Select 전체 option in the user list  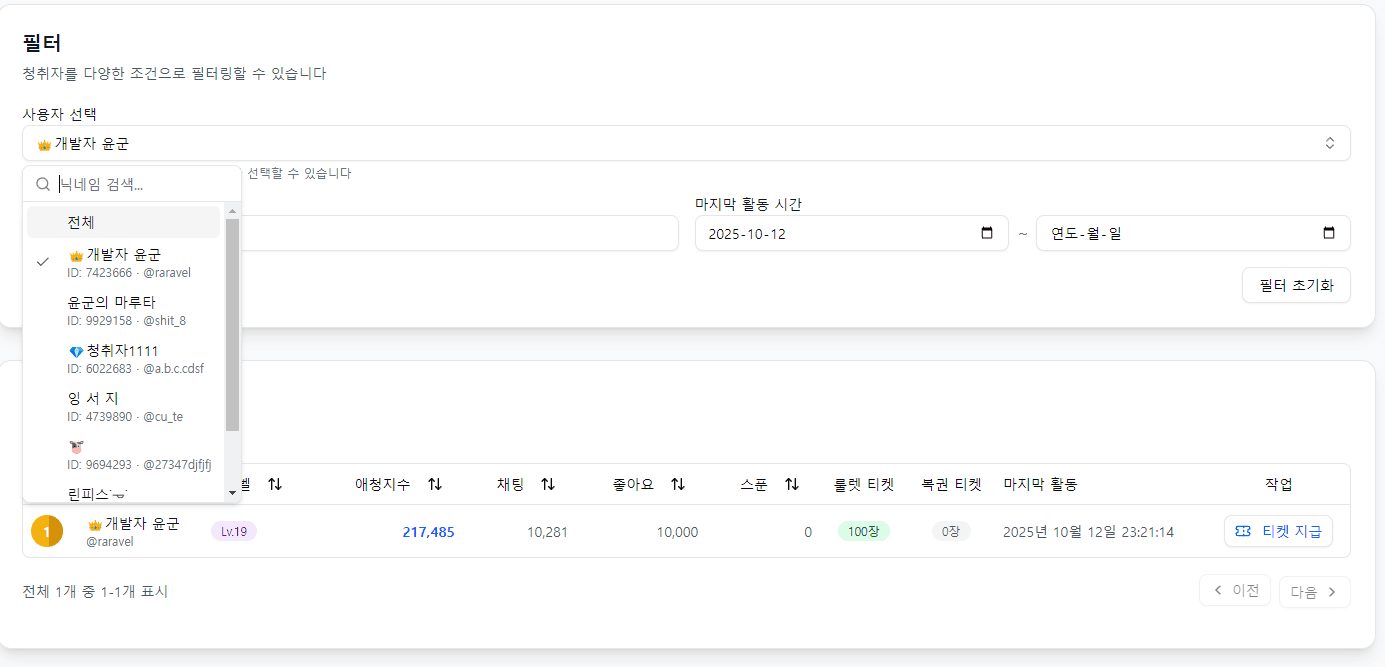[123, 222]
